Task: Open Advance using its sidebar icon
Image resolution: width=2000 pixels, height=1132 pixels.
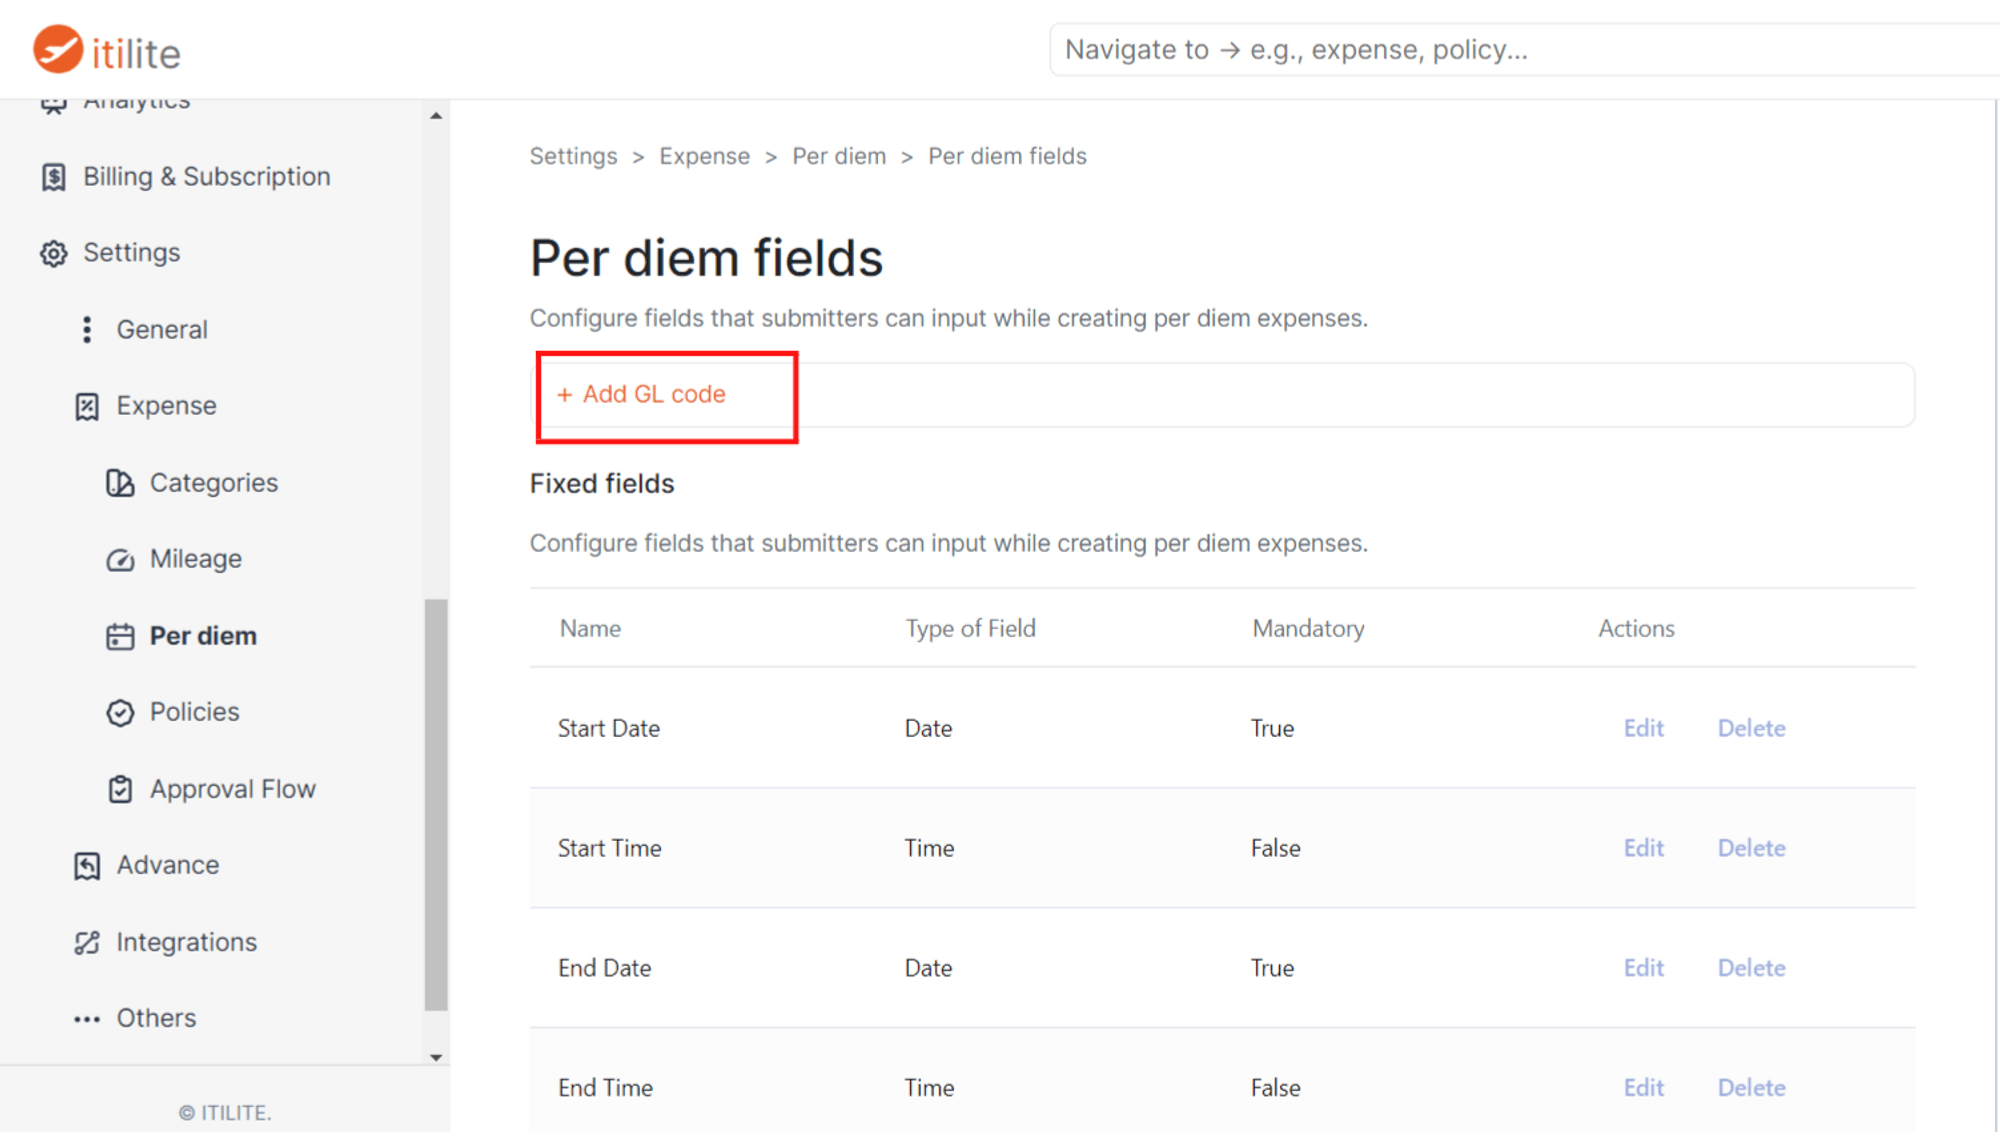Action: point(87,865)
